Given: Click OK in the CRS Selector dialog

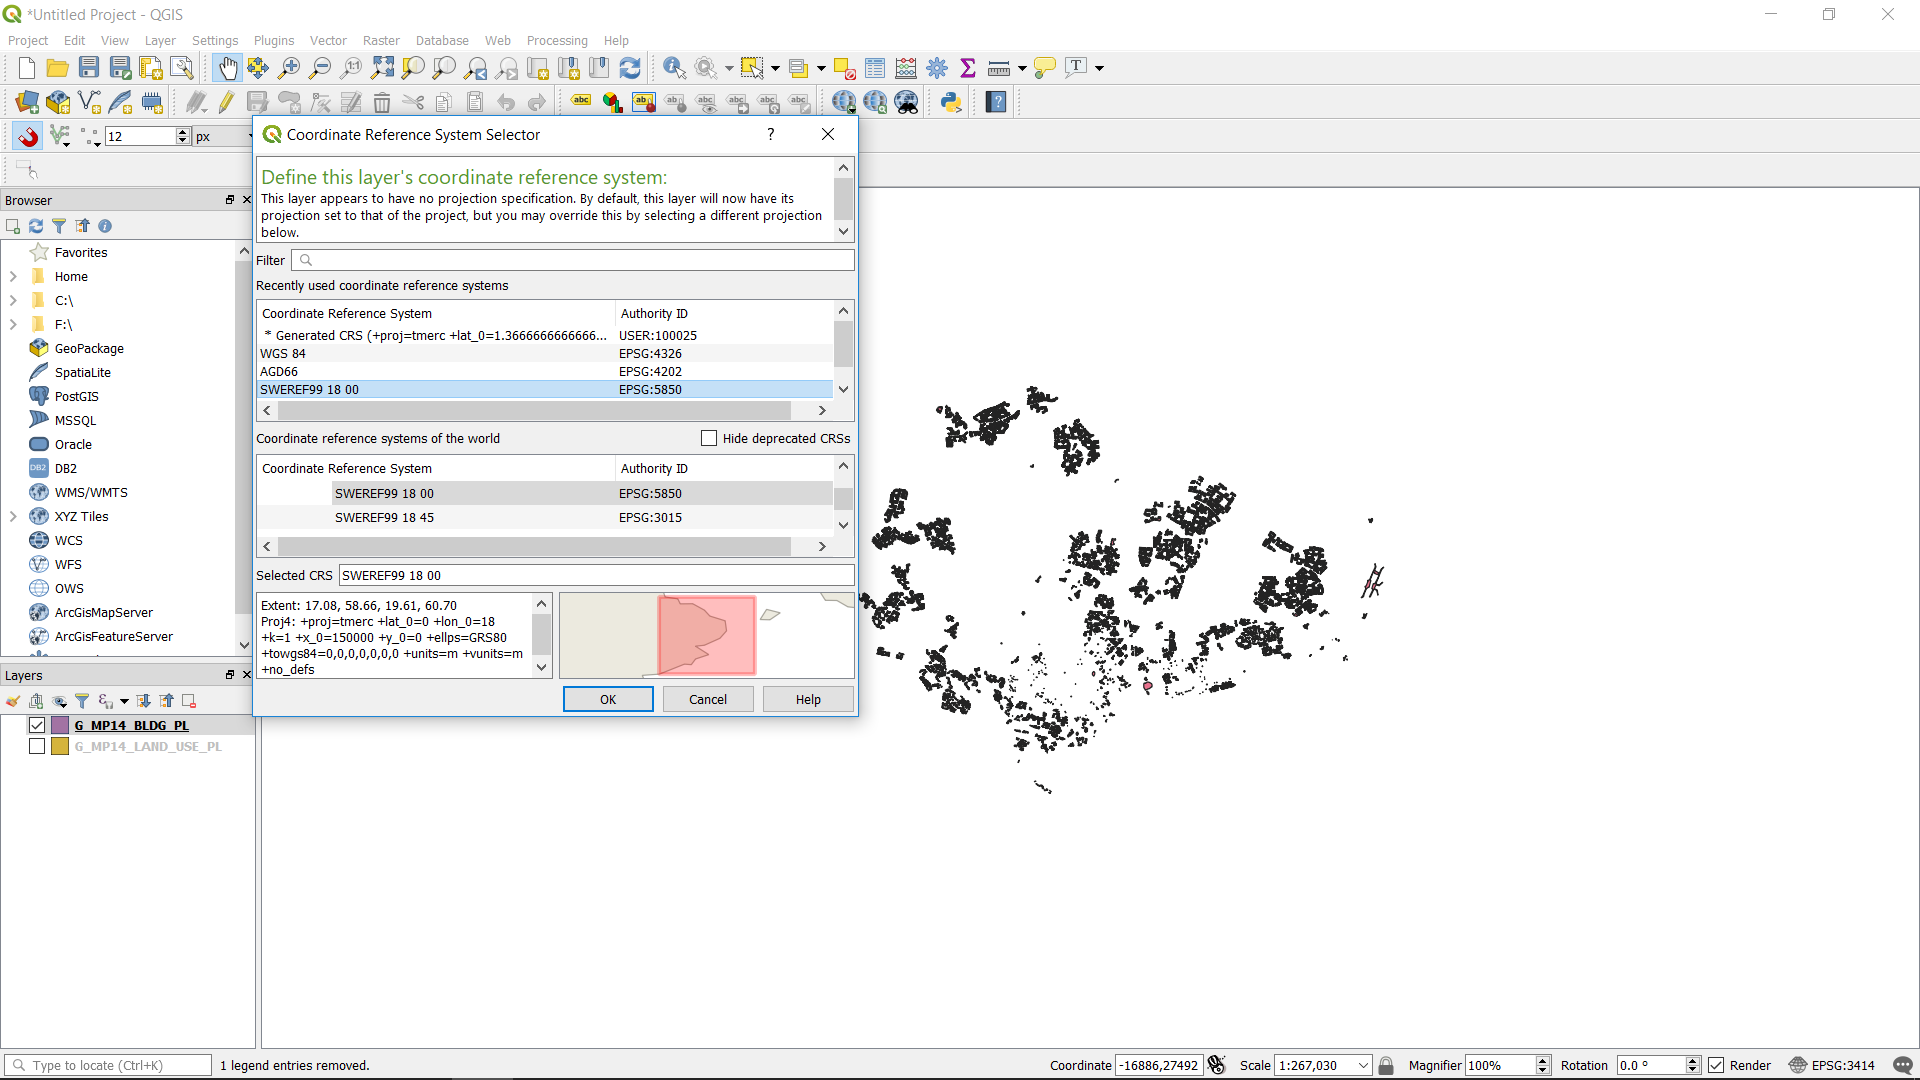Looking at the screenshot, I should (x=608, y=699).
